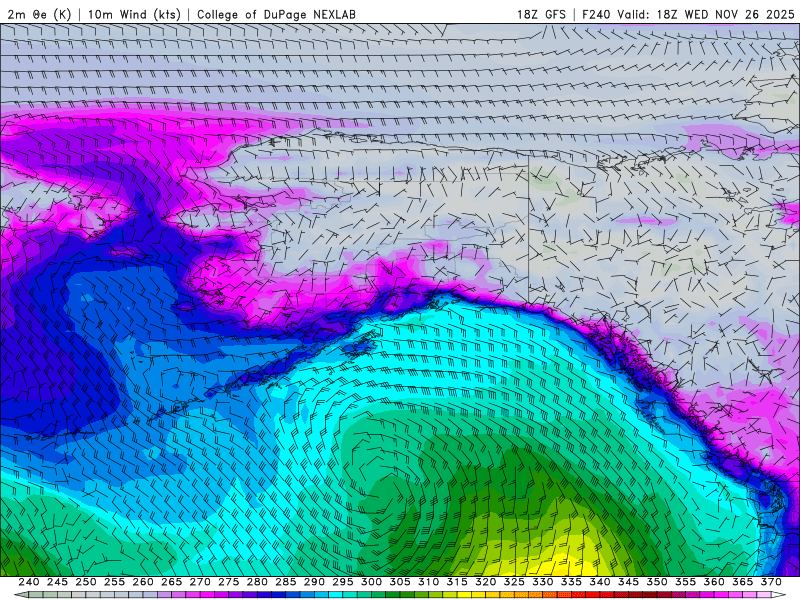
Task: Click the 240 value on the color scale
Action: [29, 582]
